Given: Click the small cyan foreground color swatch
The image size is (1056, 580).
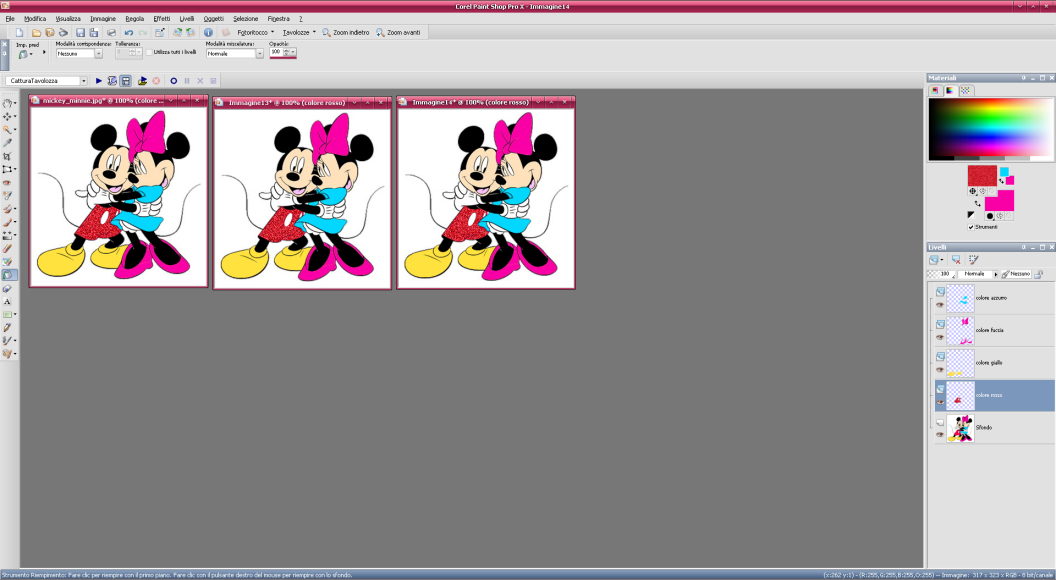Looking at the screenshot, I should click(1004, 172).
